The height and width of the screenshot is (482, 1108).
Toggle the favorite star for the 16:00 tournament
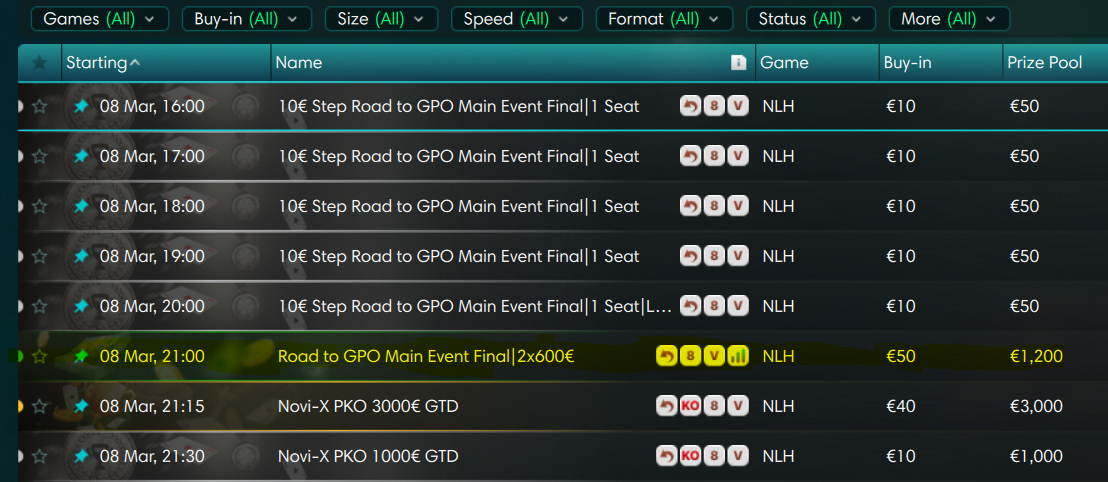click(x=40, y=106)
